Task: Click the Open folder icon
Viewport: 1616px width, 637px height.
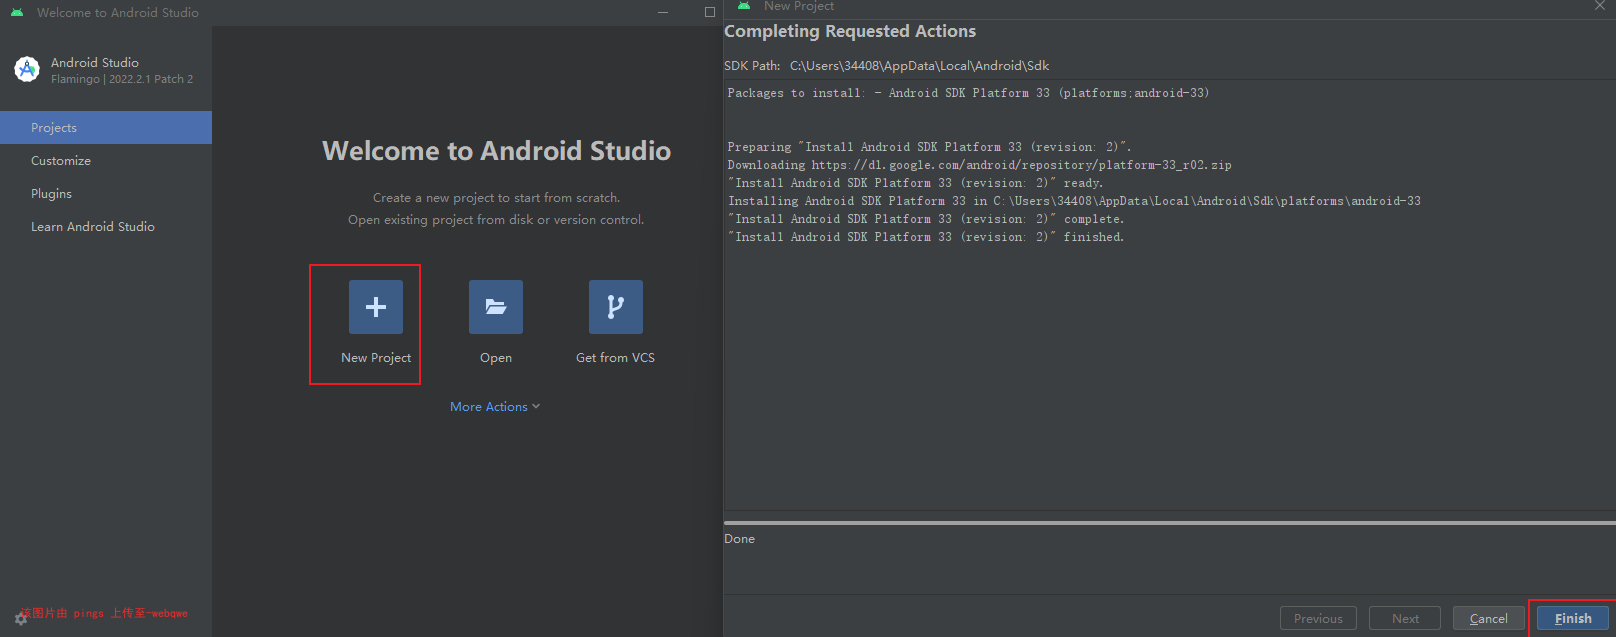Action: pos(496,307)
